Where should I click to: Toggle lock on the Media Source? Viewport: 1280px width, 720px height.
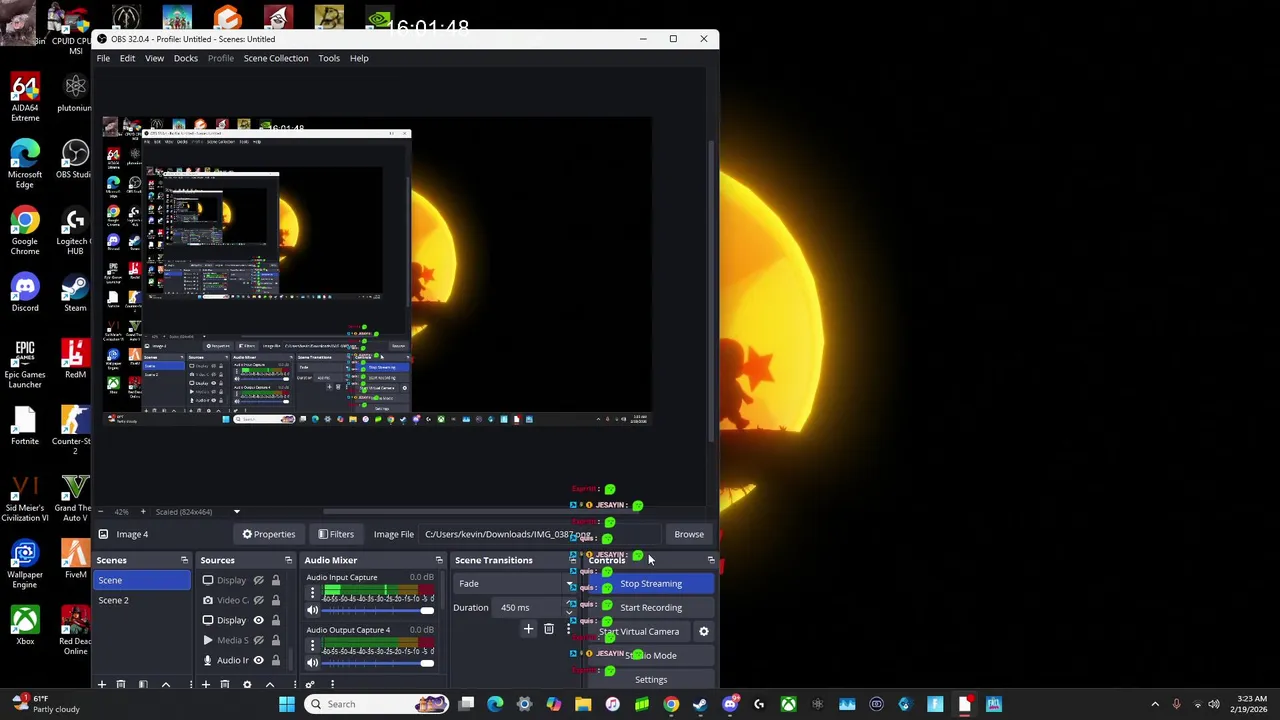276,640
